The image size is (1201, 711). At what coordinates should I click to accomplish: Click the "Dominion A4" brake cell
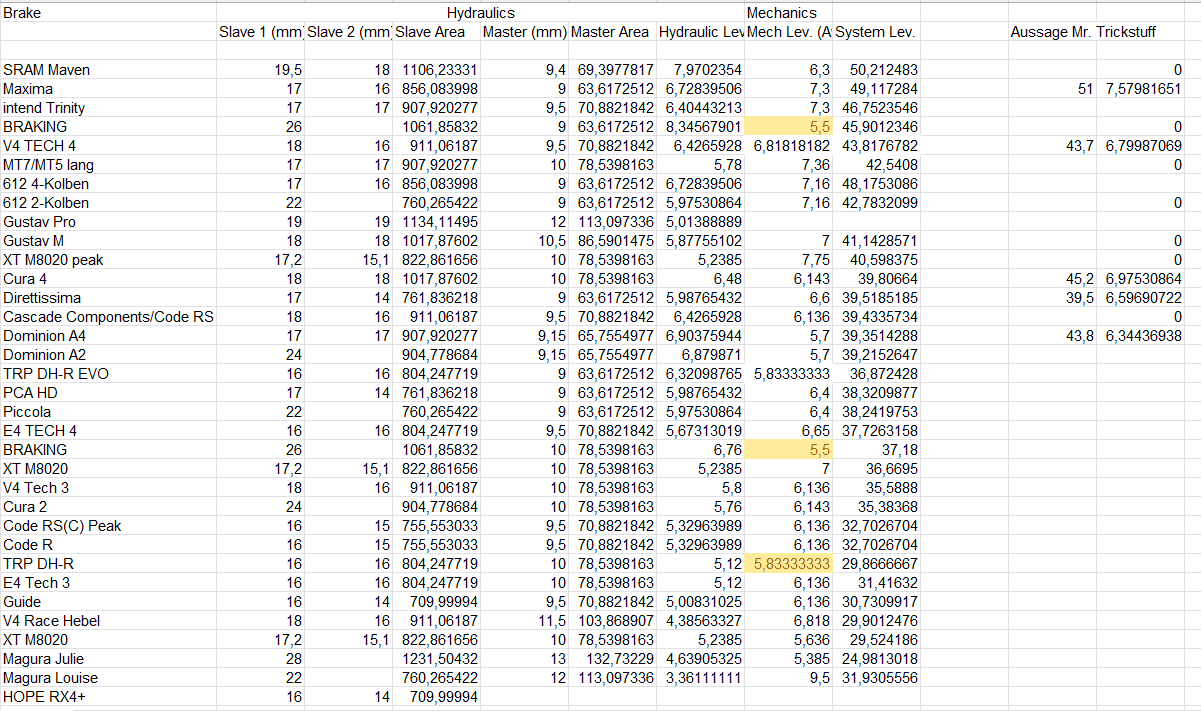pyautogui.click(x=44, y=336)
